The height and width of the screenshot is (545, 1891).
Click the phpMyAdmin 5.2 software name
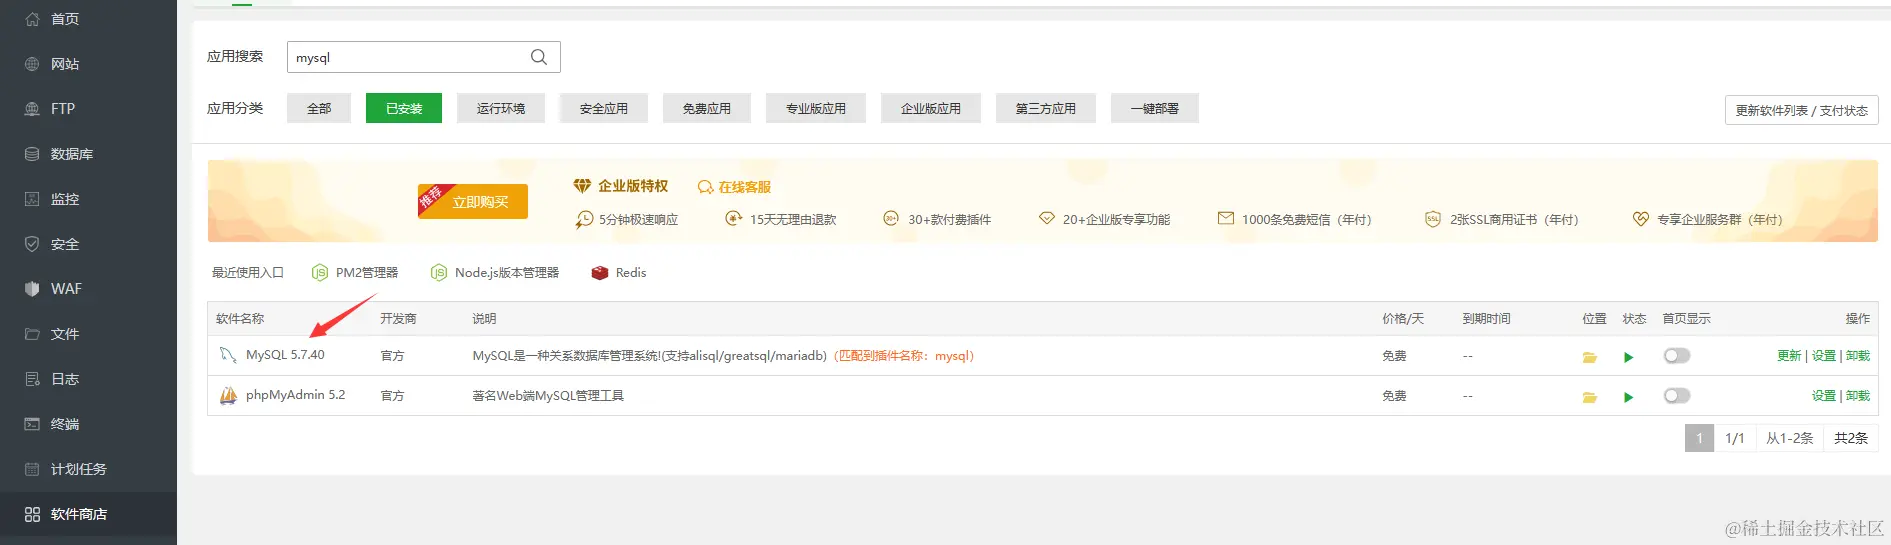click(x=295, y=395)
